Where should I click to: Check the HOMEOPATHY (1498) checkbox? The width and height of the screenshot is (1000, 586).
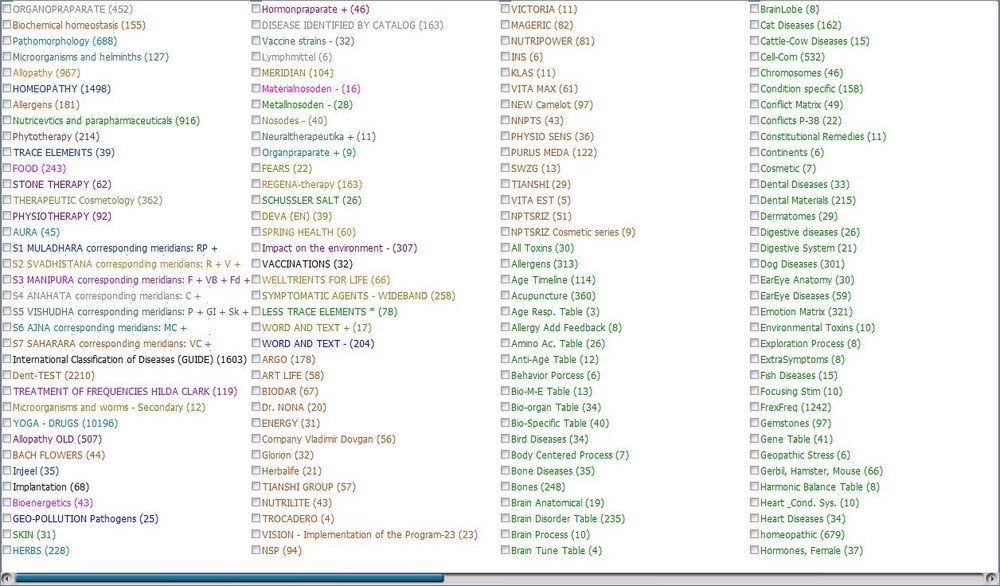(7, 89)
